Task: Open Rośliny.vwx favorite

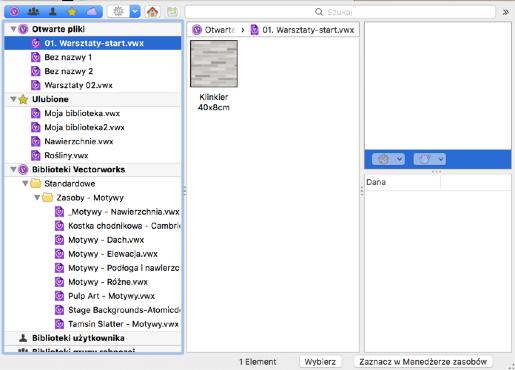Action: pos(93,155)
